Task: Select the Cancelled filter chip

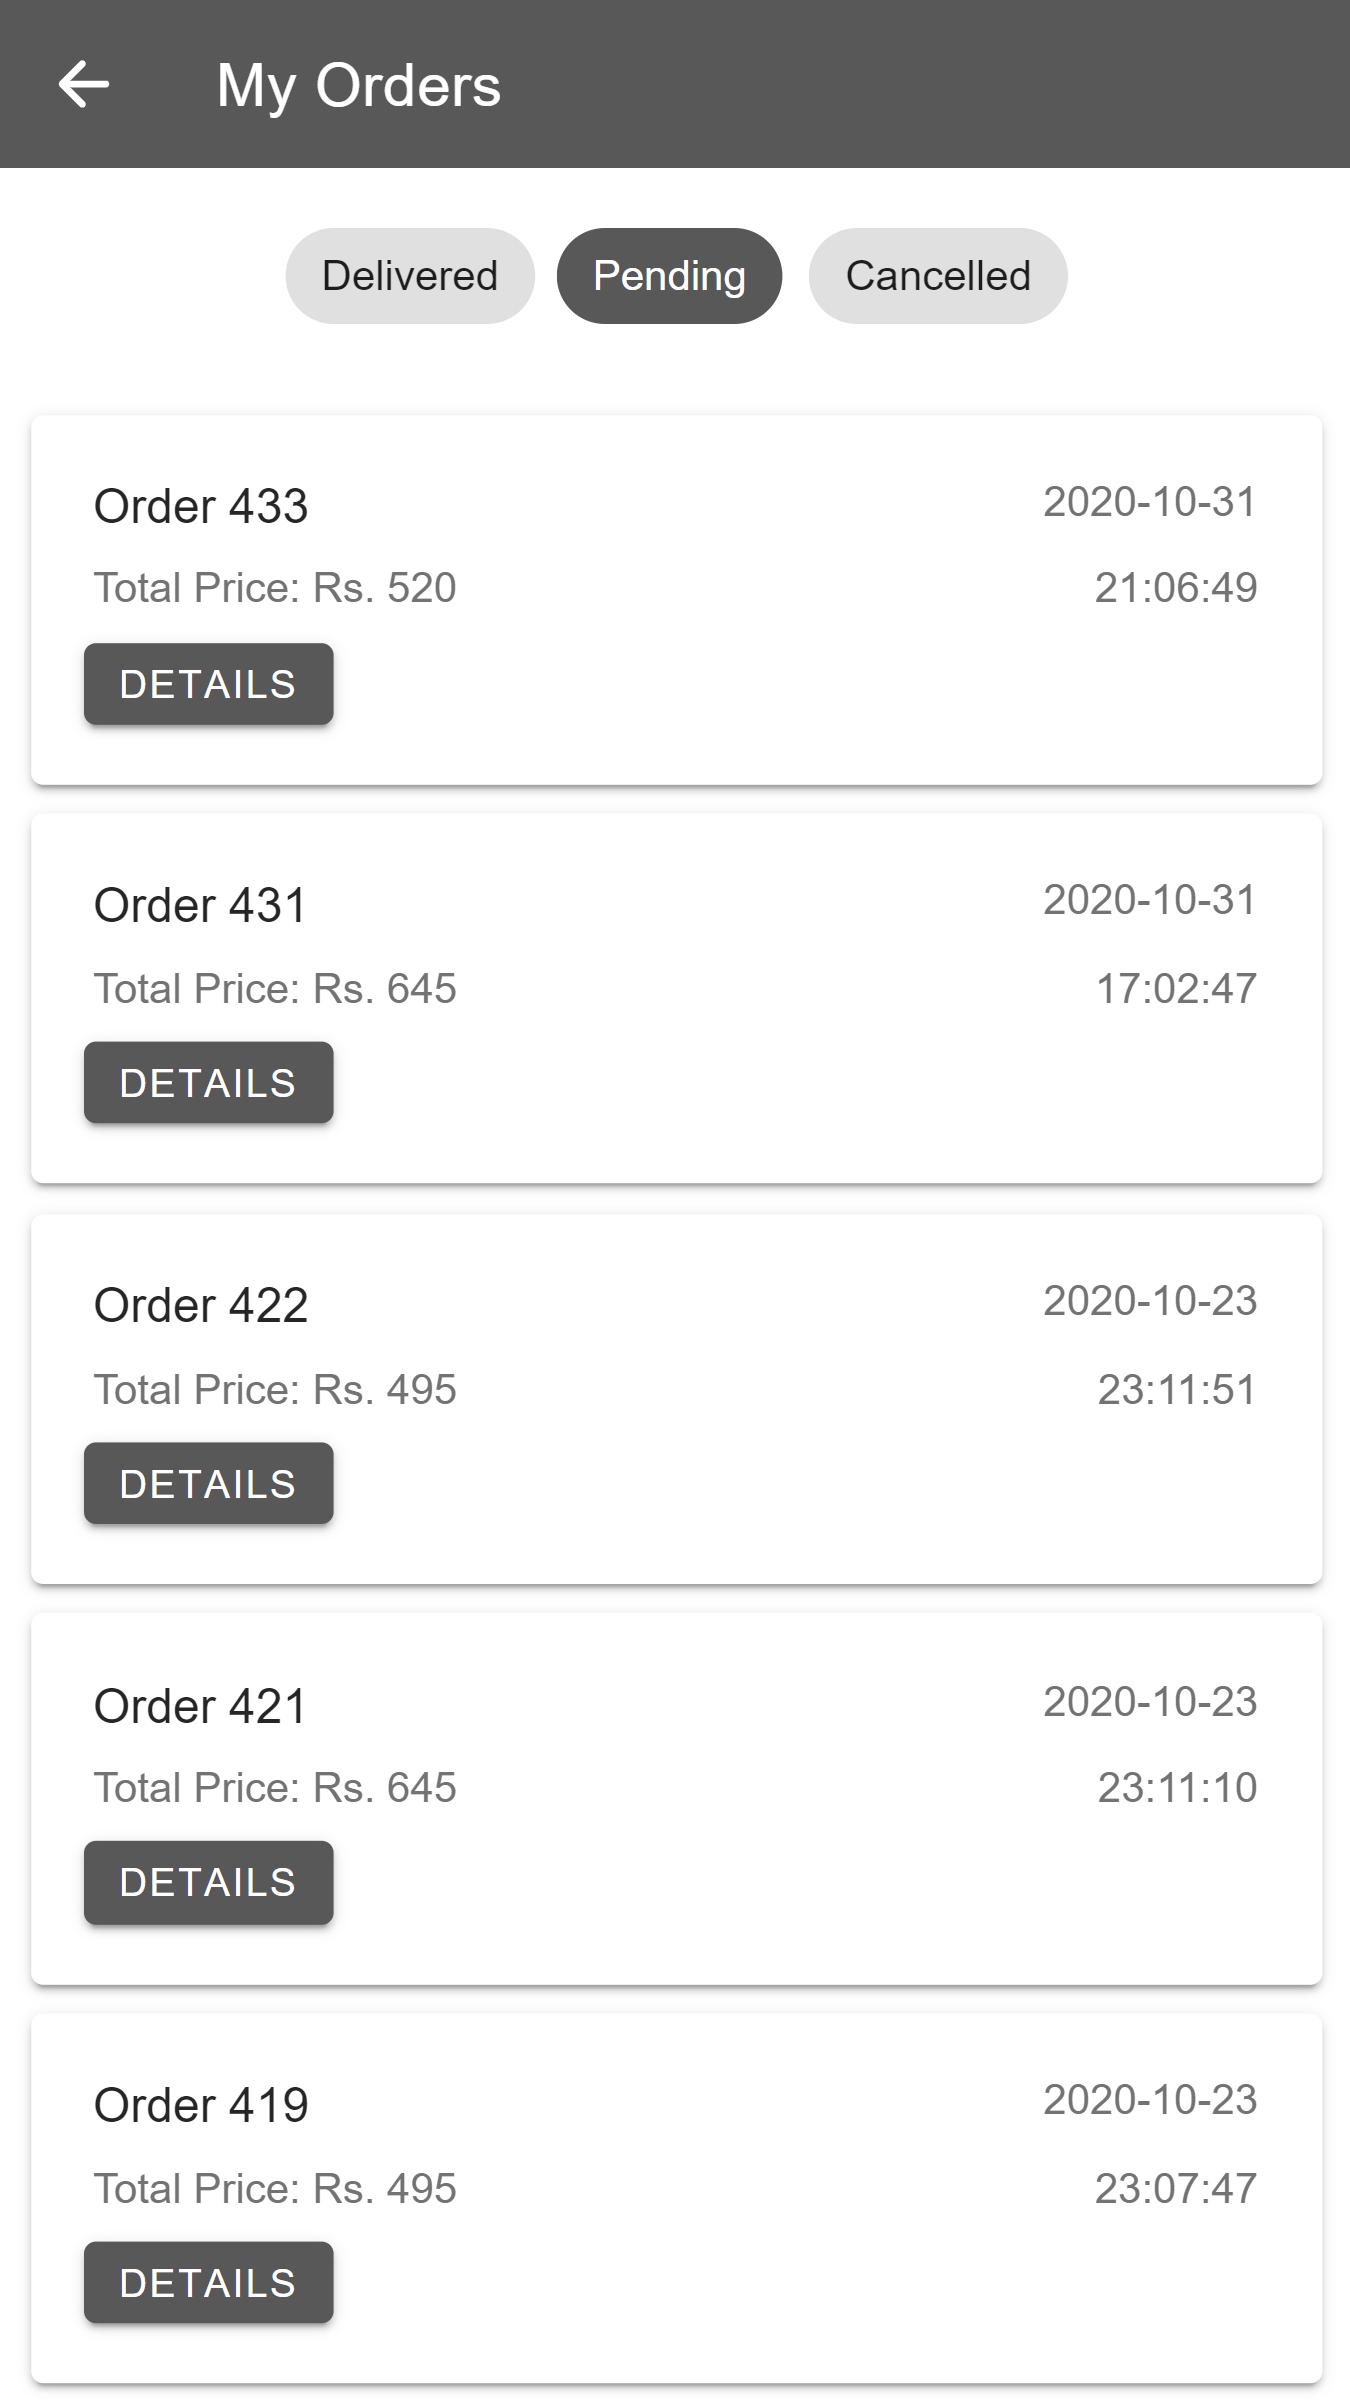Action: [938, 276]
